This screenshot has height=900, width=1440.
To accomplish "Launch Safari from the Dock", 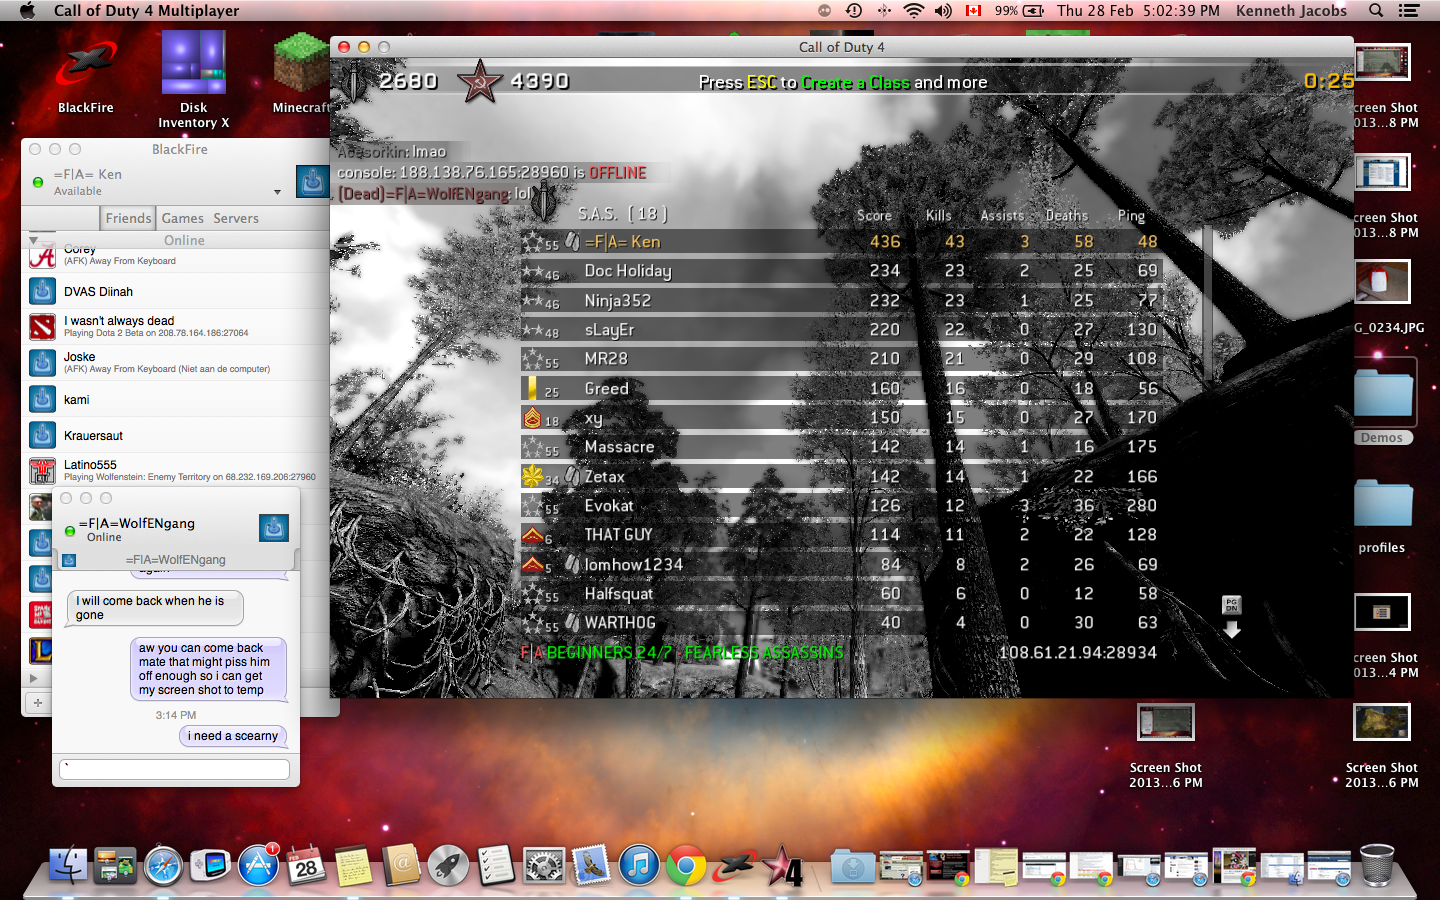I will click(163, 866).
